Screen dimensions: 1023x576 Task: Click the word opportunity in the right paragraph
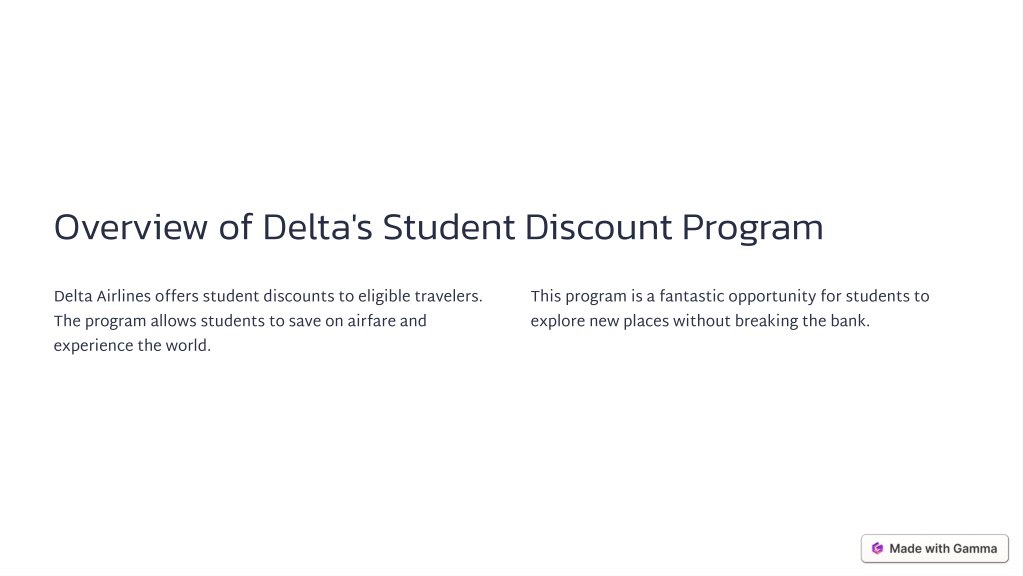772,297
